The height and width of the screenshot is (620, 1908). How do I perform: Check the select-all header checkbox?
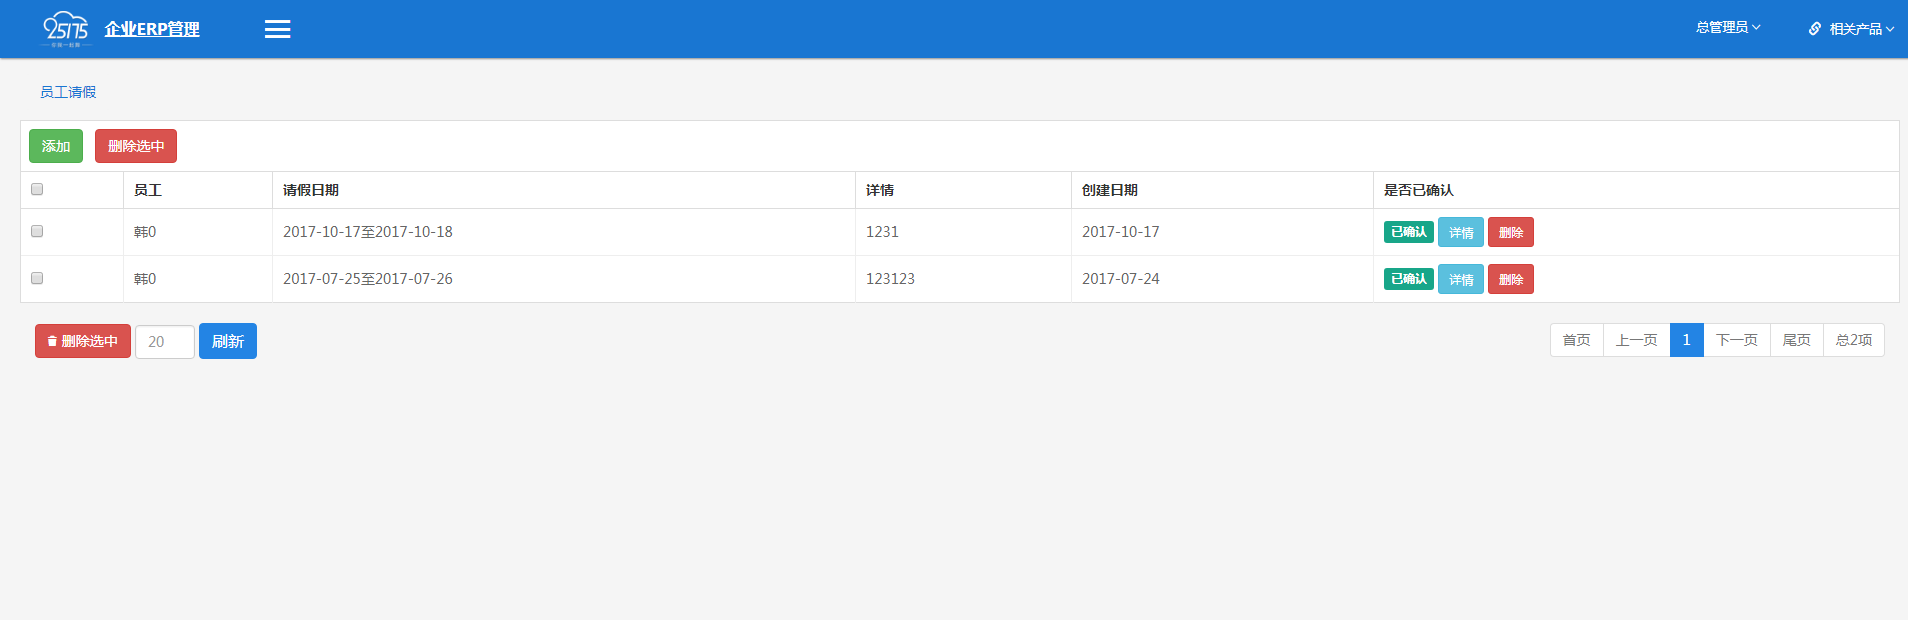tap(37, 189)
